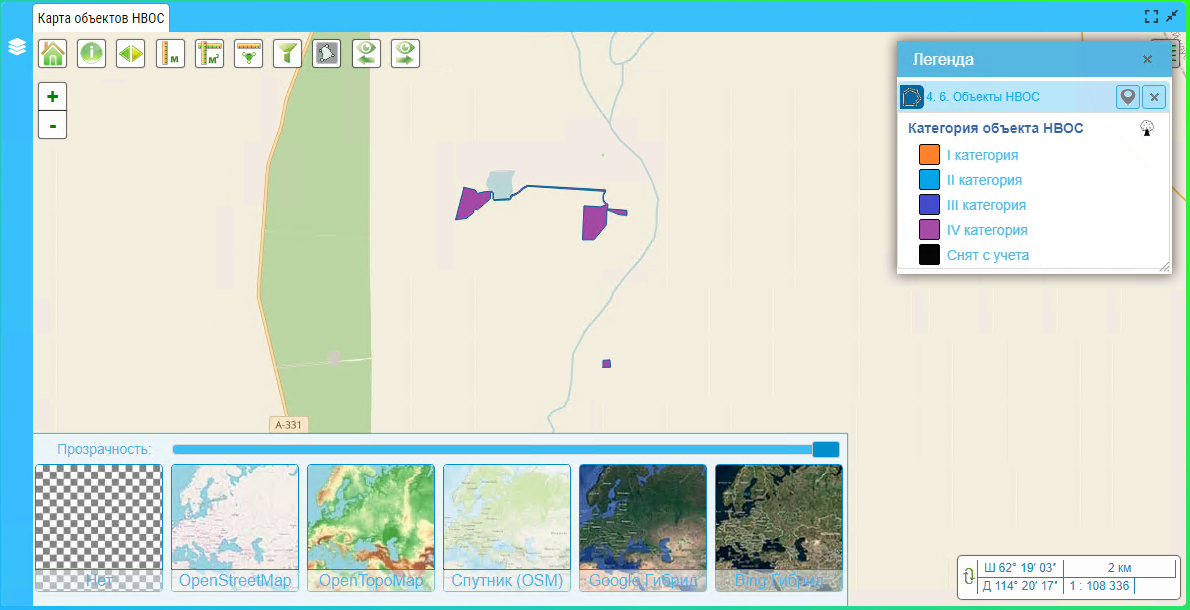Click the IV категория legend entry

point(986,230)
